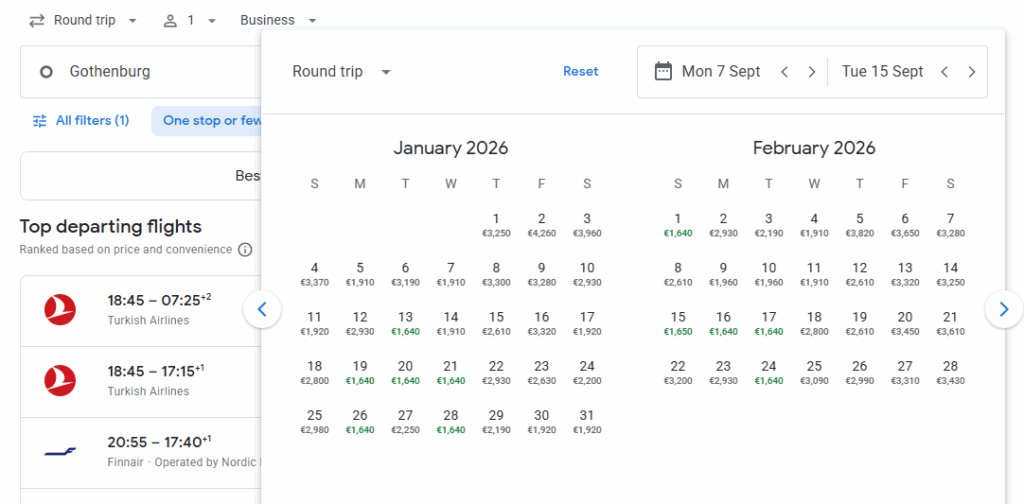Open All filters via sliders icon
Viewport: 1024px width, 504px height.
coord(40,121)
